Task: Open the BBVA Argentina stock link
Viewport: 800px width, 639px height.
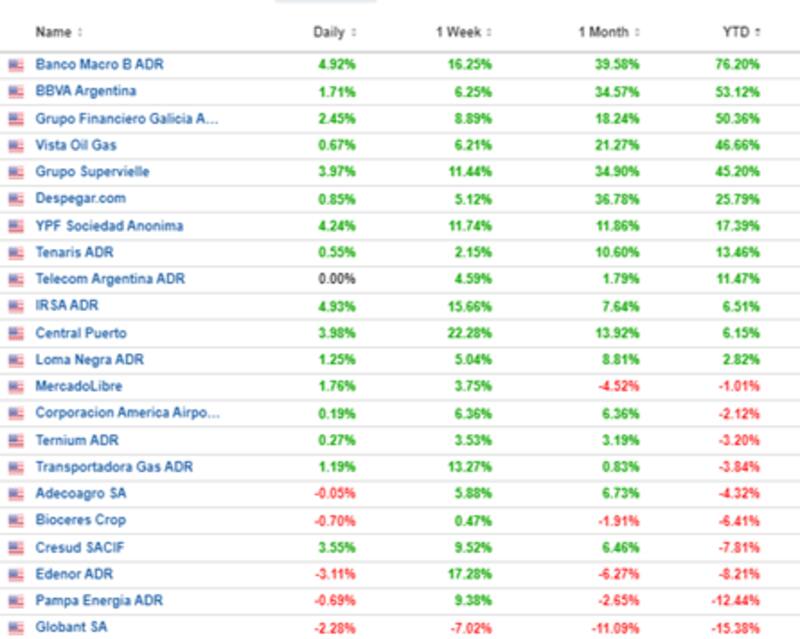Action: 86,91
